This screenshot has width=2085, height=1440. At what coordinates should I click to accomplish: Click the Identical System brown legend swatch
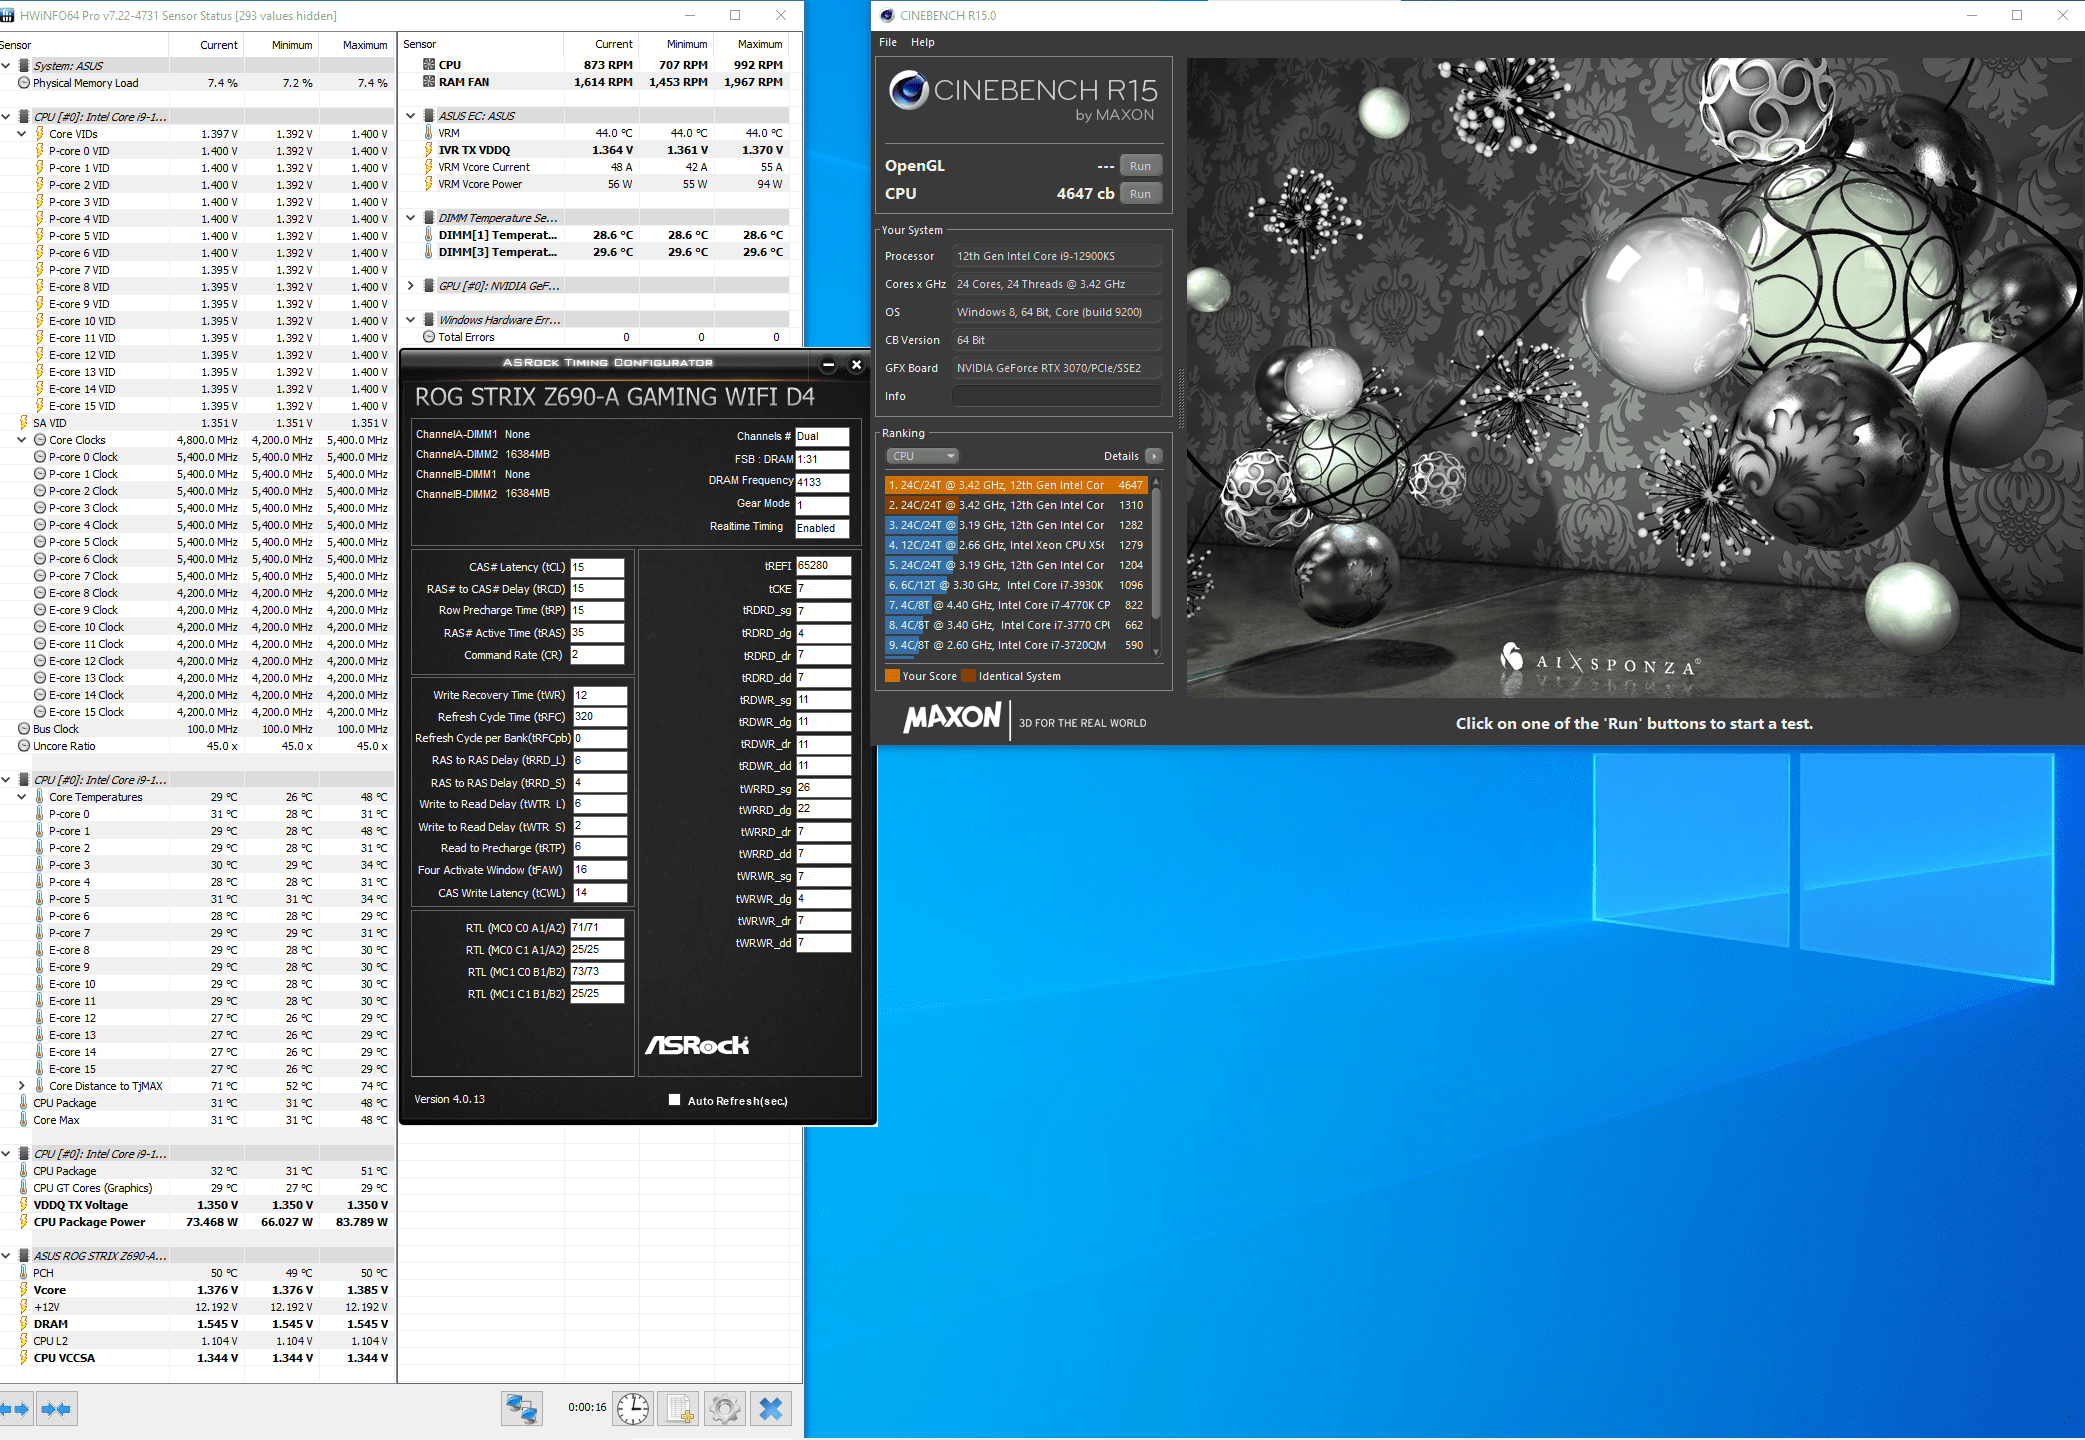coord(968,676)
